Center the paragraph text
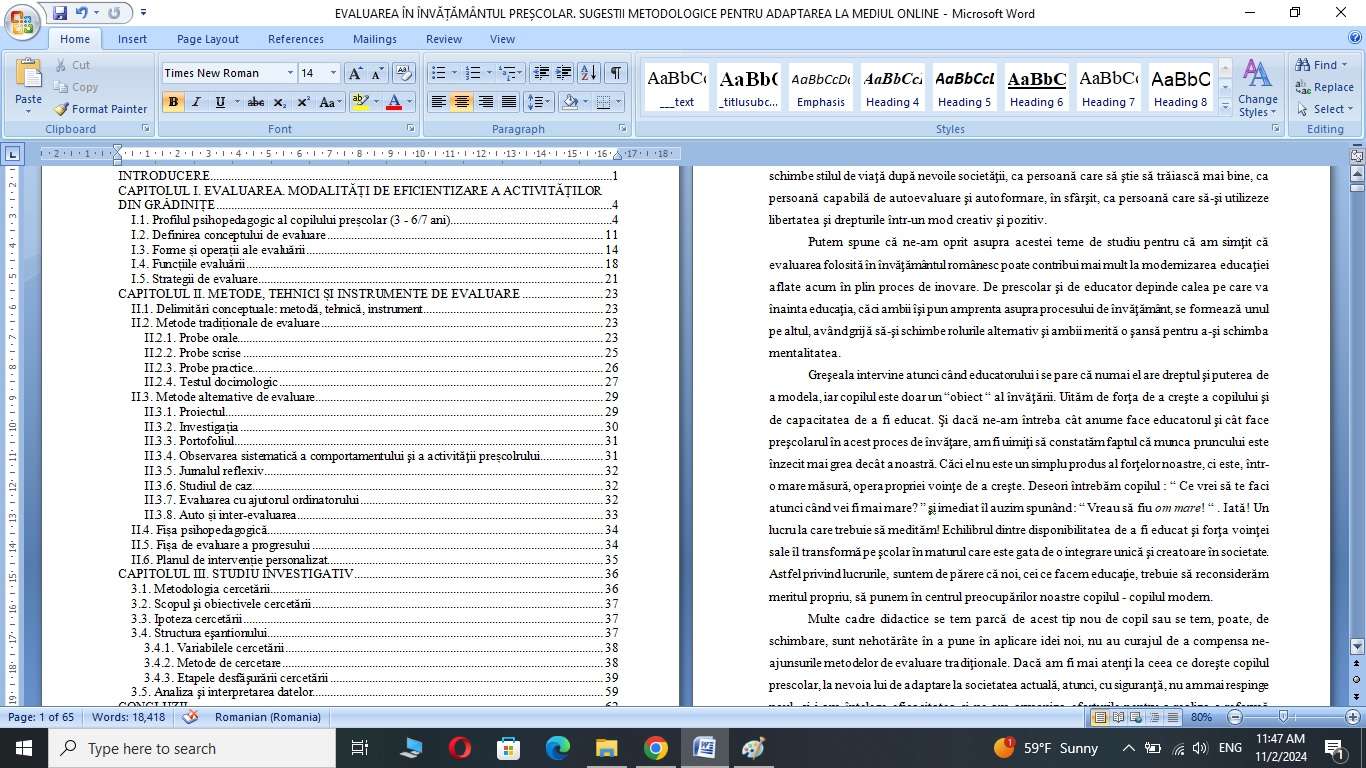The height and width of the screenshot is (768, 1366). [x=461, y=102]
